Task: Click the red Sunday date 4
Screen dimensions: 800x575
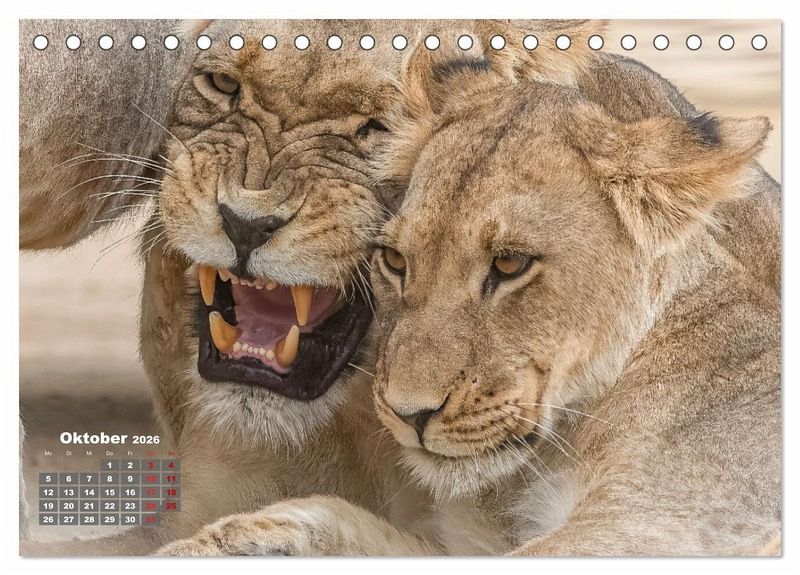Action: [x=171, y=465]
